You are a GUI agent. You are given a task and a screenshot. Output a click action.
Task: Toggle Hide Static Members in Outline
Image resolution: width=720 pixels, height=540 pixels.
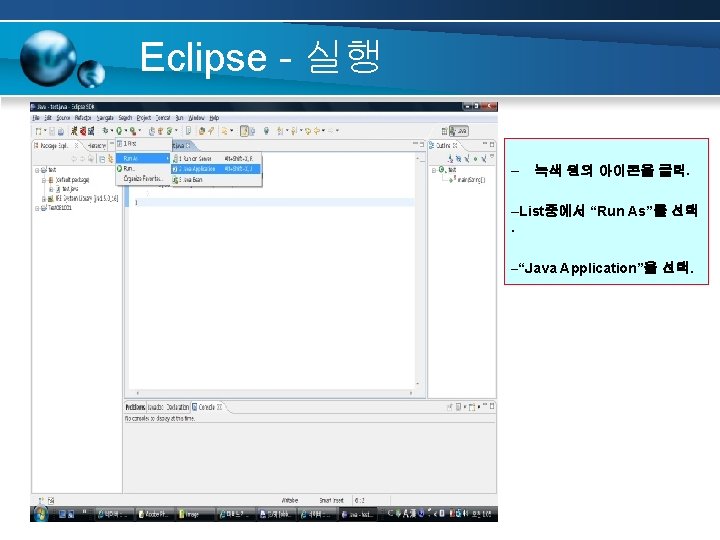[467, 159]
